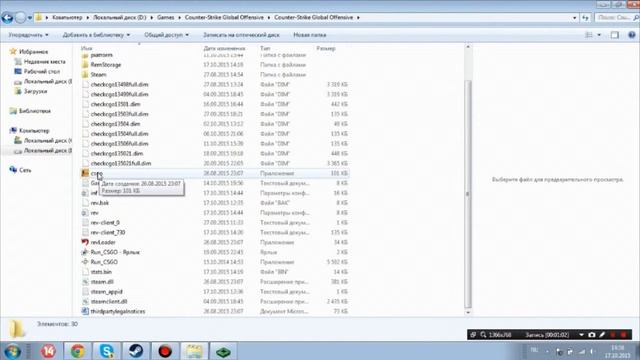Open the view options dropdown arrow

click(599, 35)
